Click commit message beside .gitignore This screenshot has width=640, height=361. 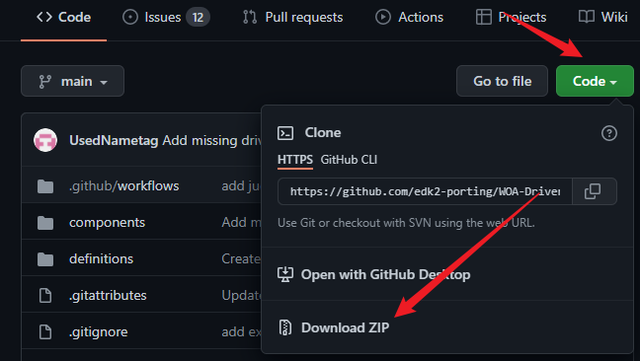241,332
